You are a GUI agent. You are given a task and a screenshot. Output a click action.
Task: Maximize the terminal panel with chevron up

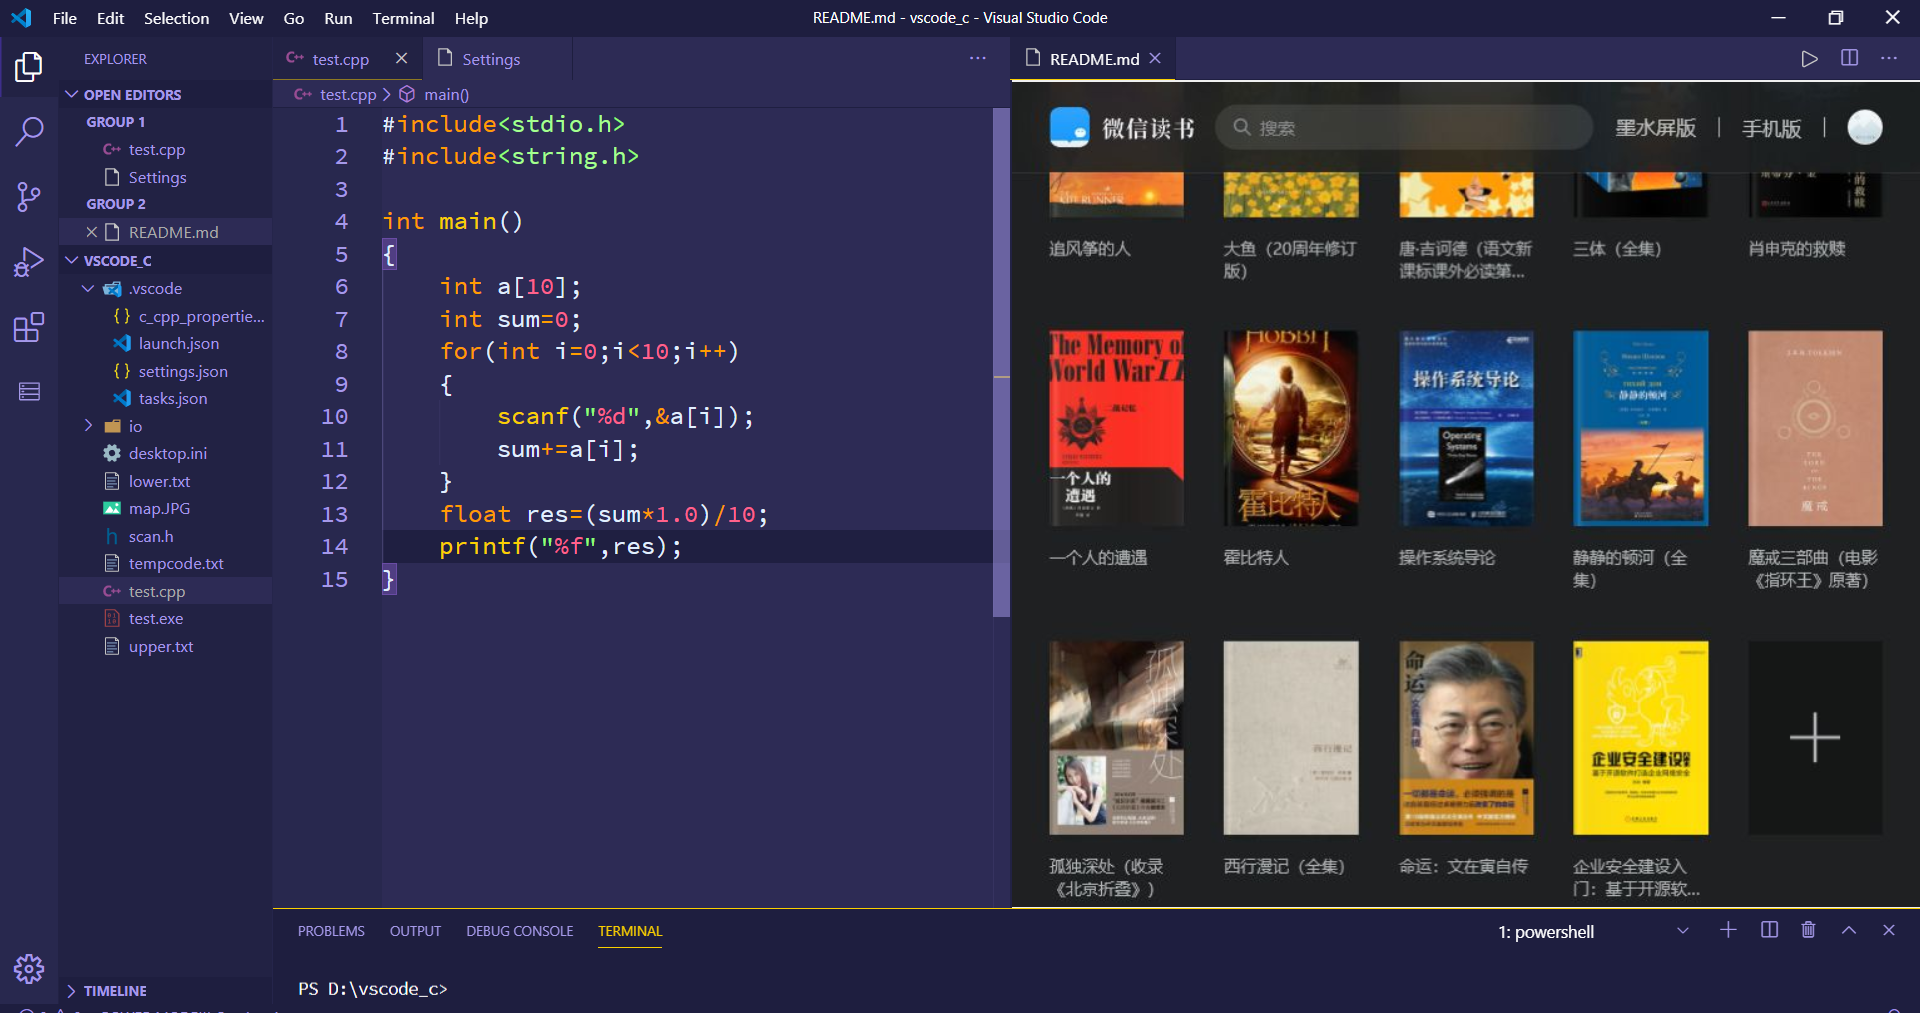[x=1849, y=930]
